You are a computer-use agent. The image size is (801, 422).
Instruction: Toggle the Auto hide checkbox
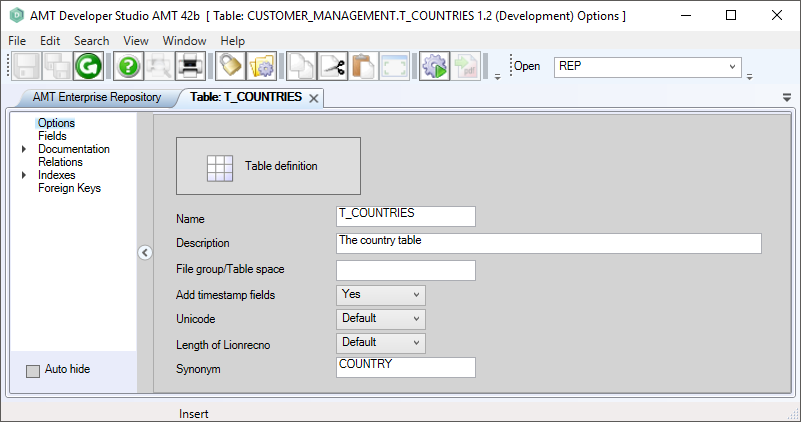pos(33,371)
